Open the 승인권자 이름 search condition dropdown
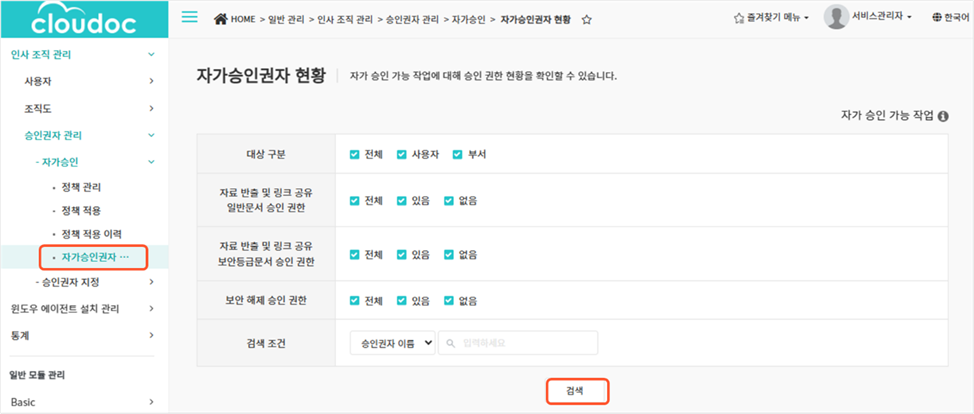The width and height of the screenshot is (974, 414). (x=393, y=343)
